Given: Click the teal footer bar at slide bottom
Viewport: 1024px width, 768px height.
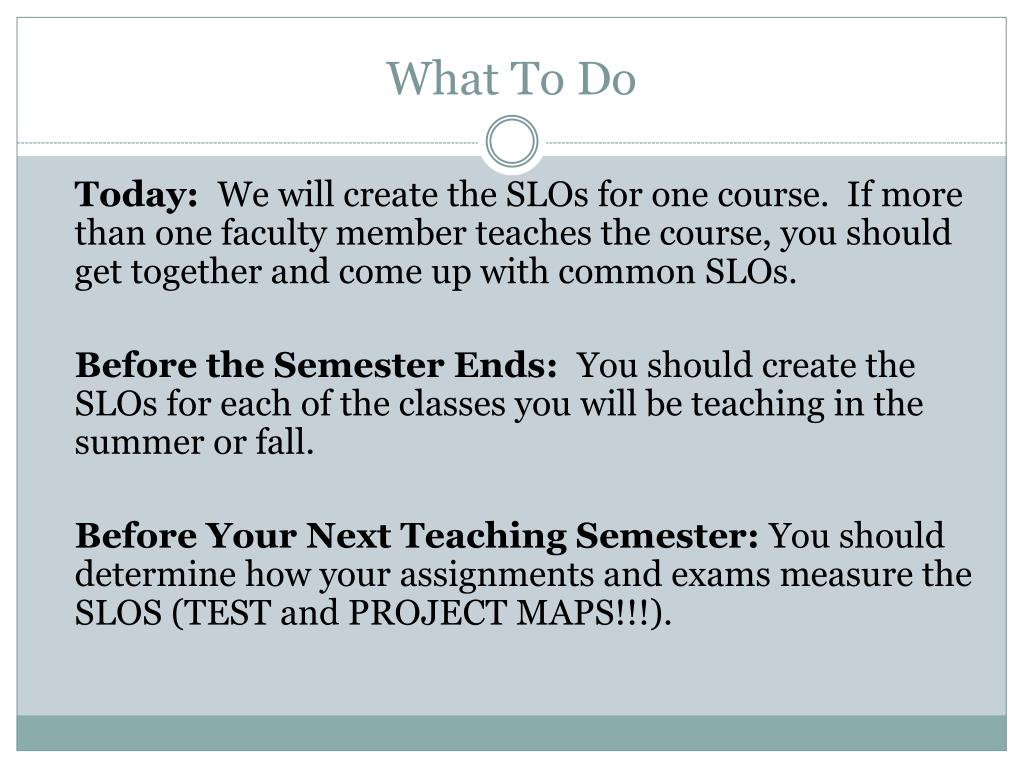Looking at the screenshot, I should (x=512, y=733).
